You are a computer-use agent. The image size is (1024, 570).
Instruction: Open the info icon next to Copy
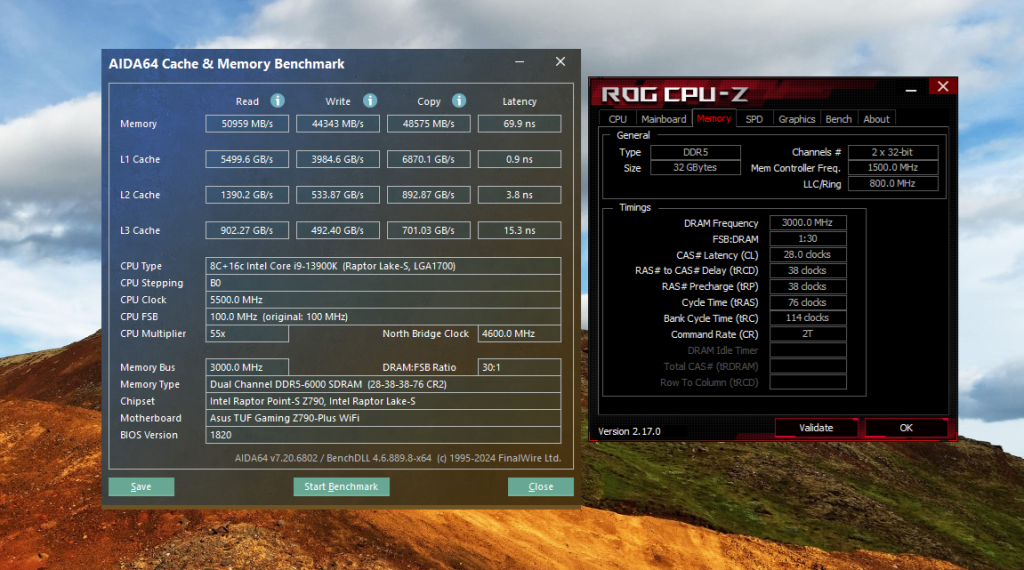click(x=459, y=101)
